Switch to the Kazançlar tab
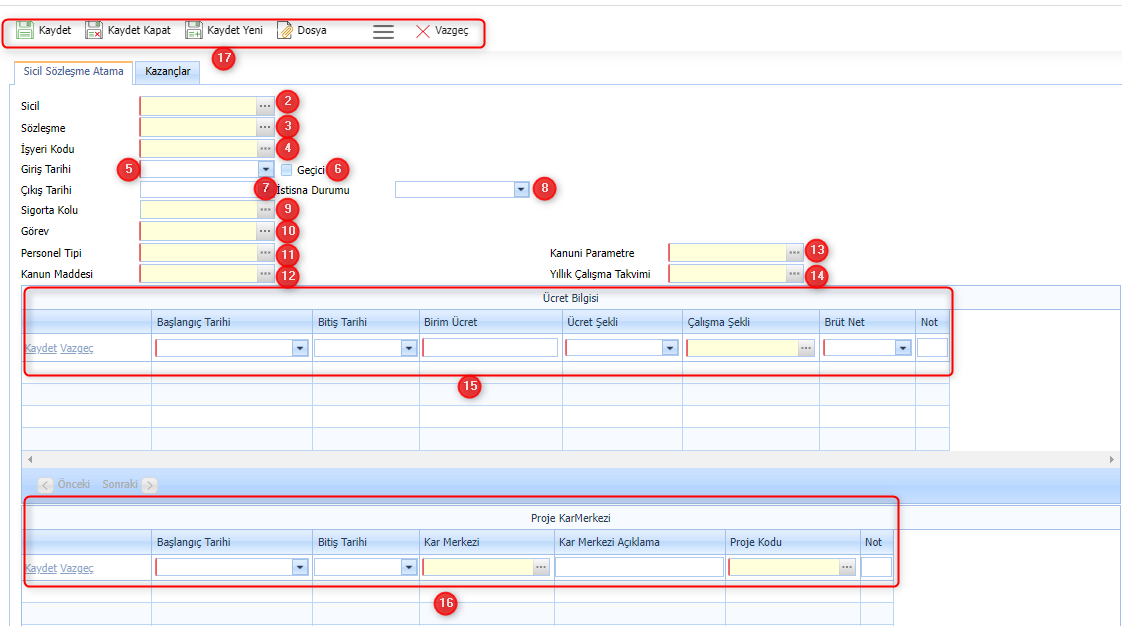This screenshot has height=626, width=1122. [167, 72]
